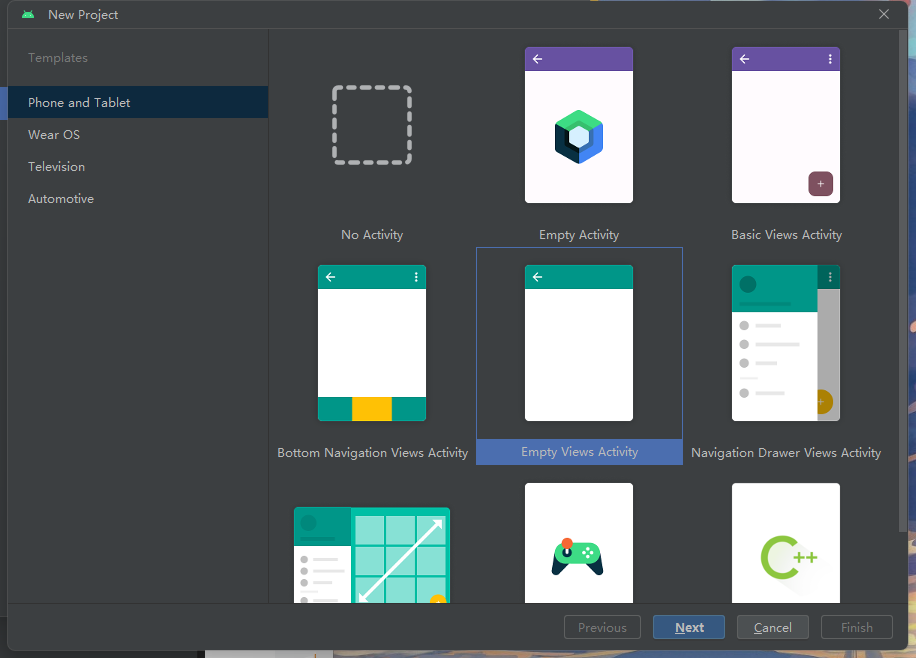
Task: Click the highlighted Empty Views Activity label
Action: point(579,452)
